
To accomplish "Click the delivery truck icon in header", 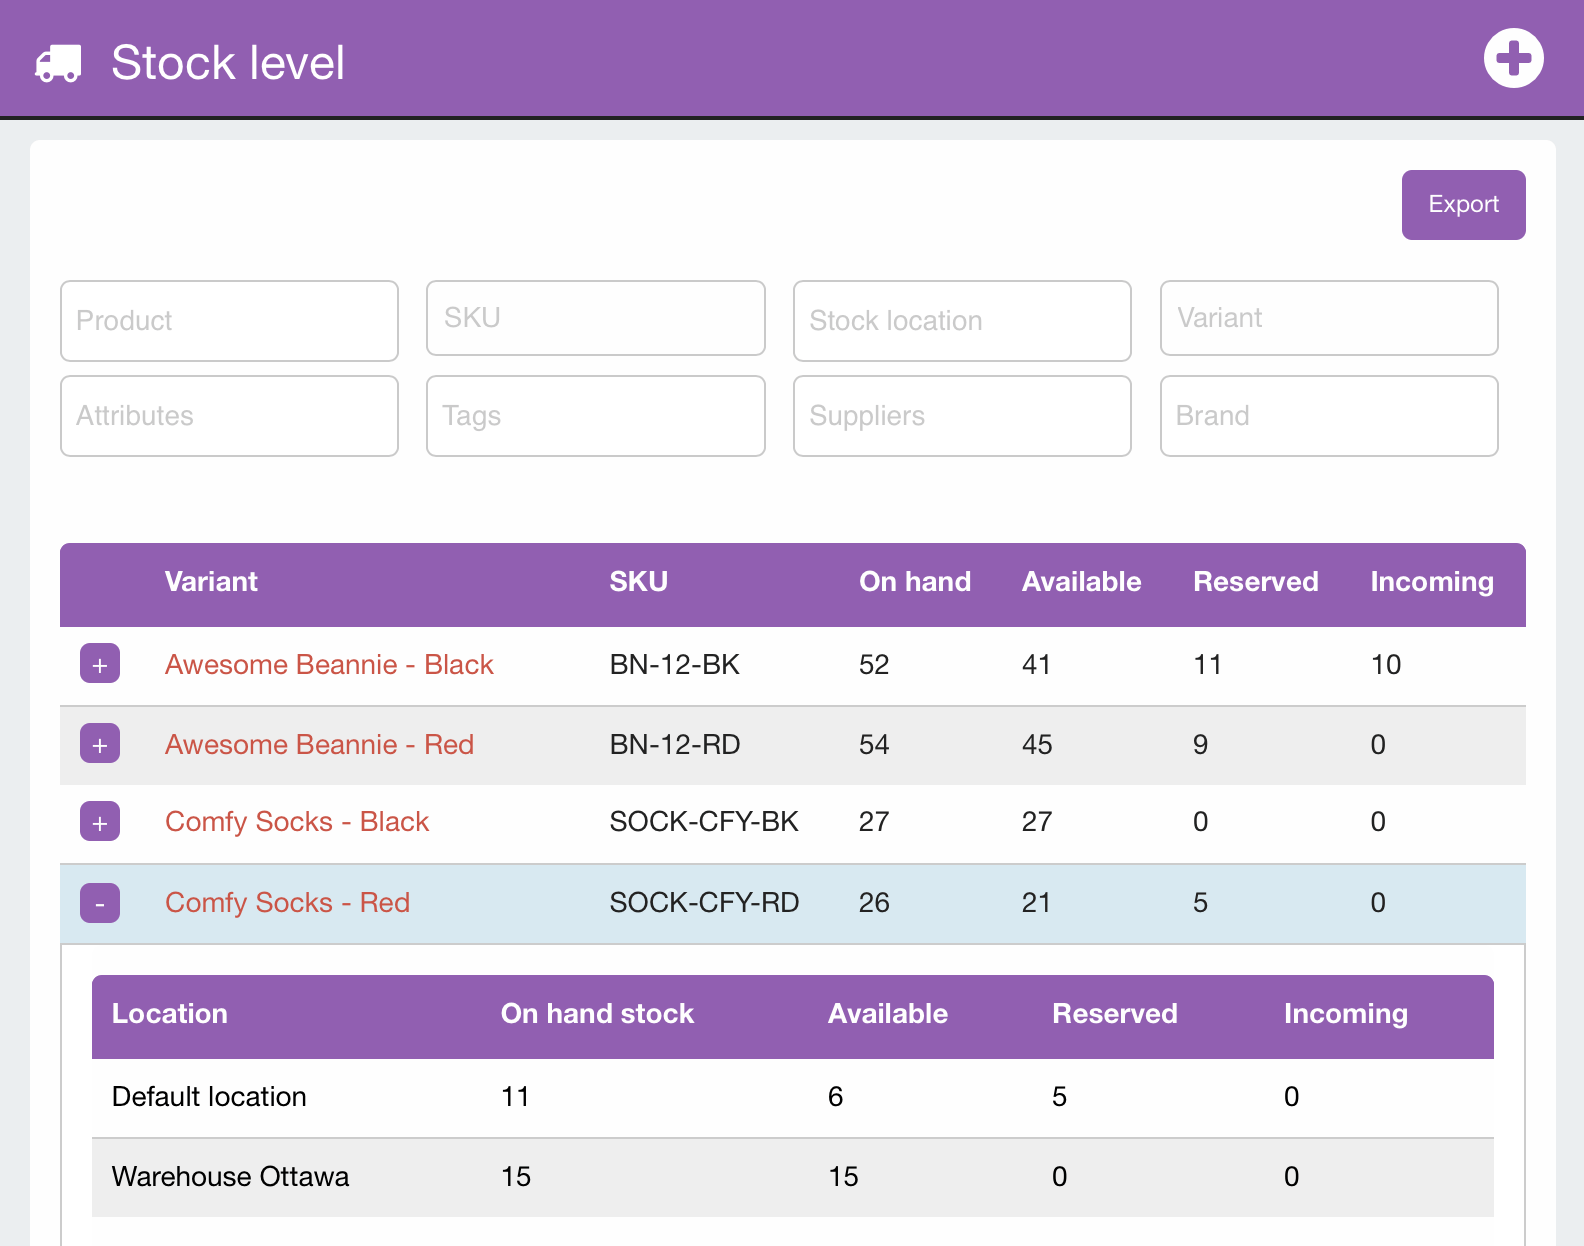I will pyautogui.click(x=58, y=62).
